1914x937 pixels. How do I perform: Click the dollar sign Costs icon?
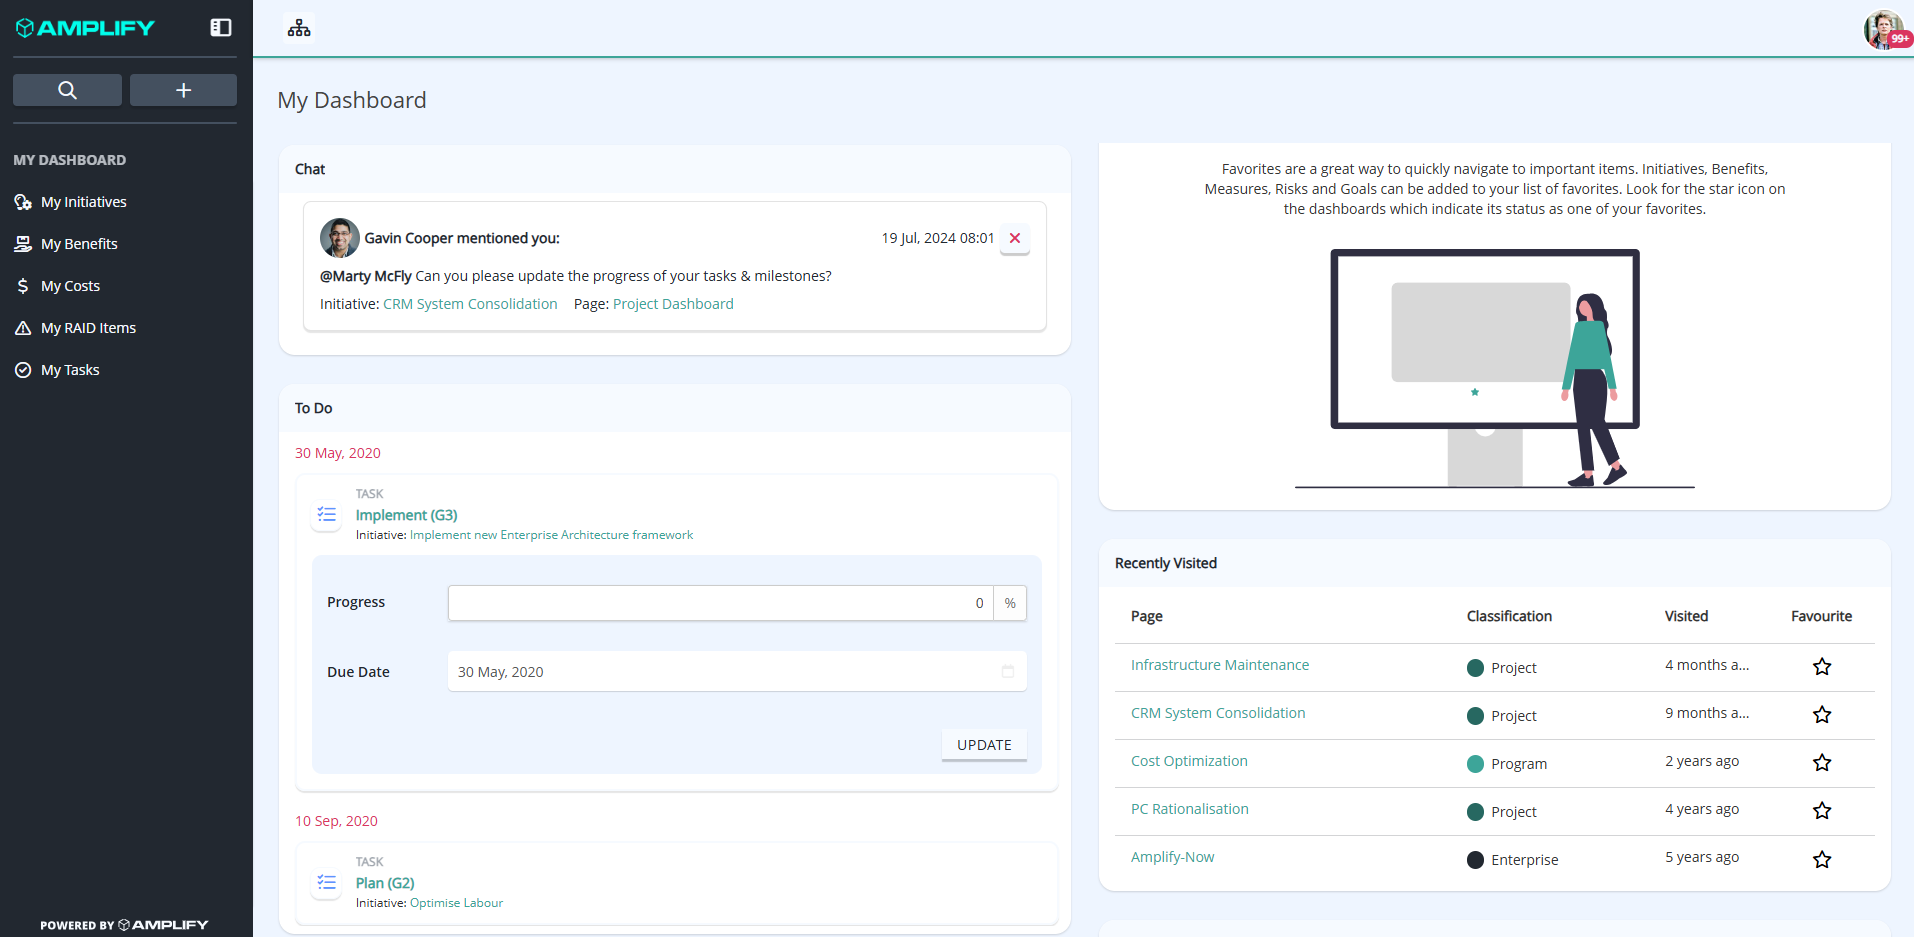[23, 286]
